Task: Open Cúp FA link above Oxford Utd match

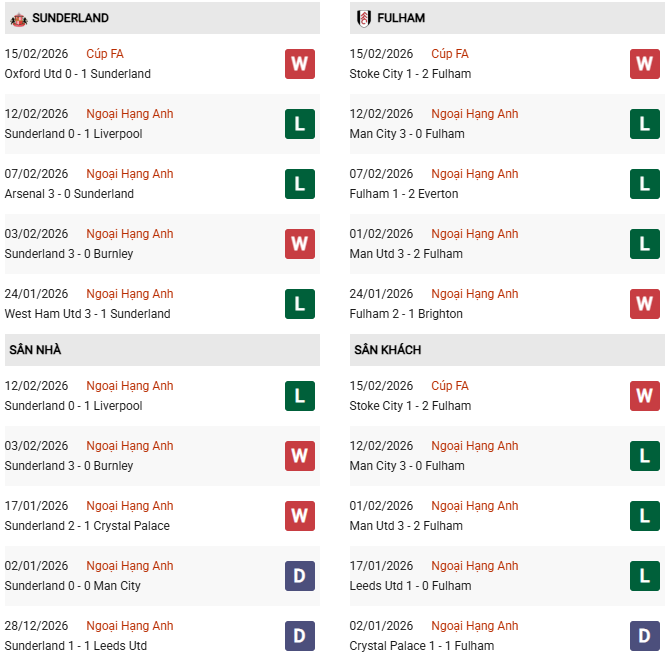Action: click(105, 54)
